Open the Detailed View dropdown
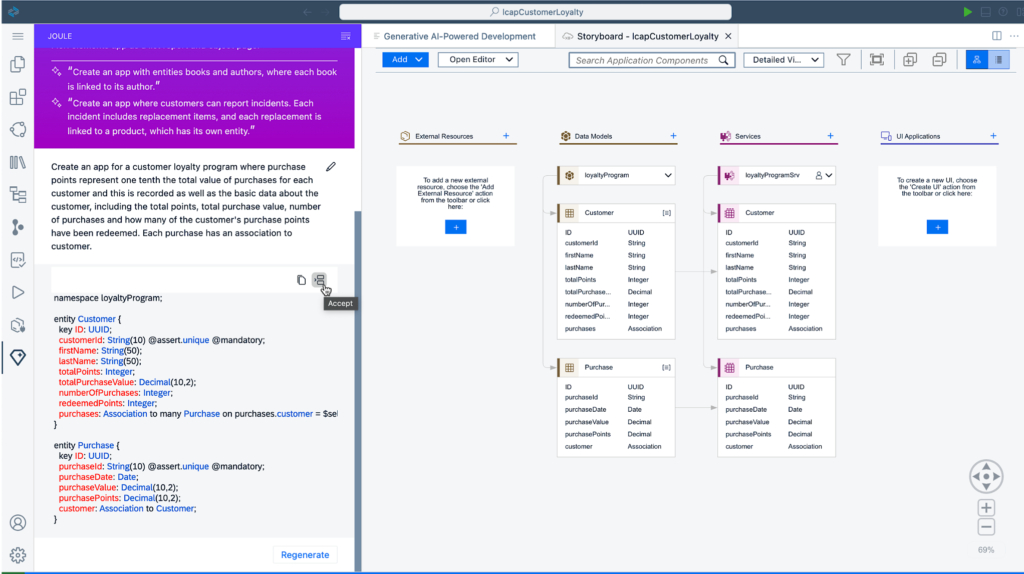This screenshot has width=1024, height=574. 783,60
